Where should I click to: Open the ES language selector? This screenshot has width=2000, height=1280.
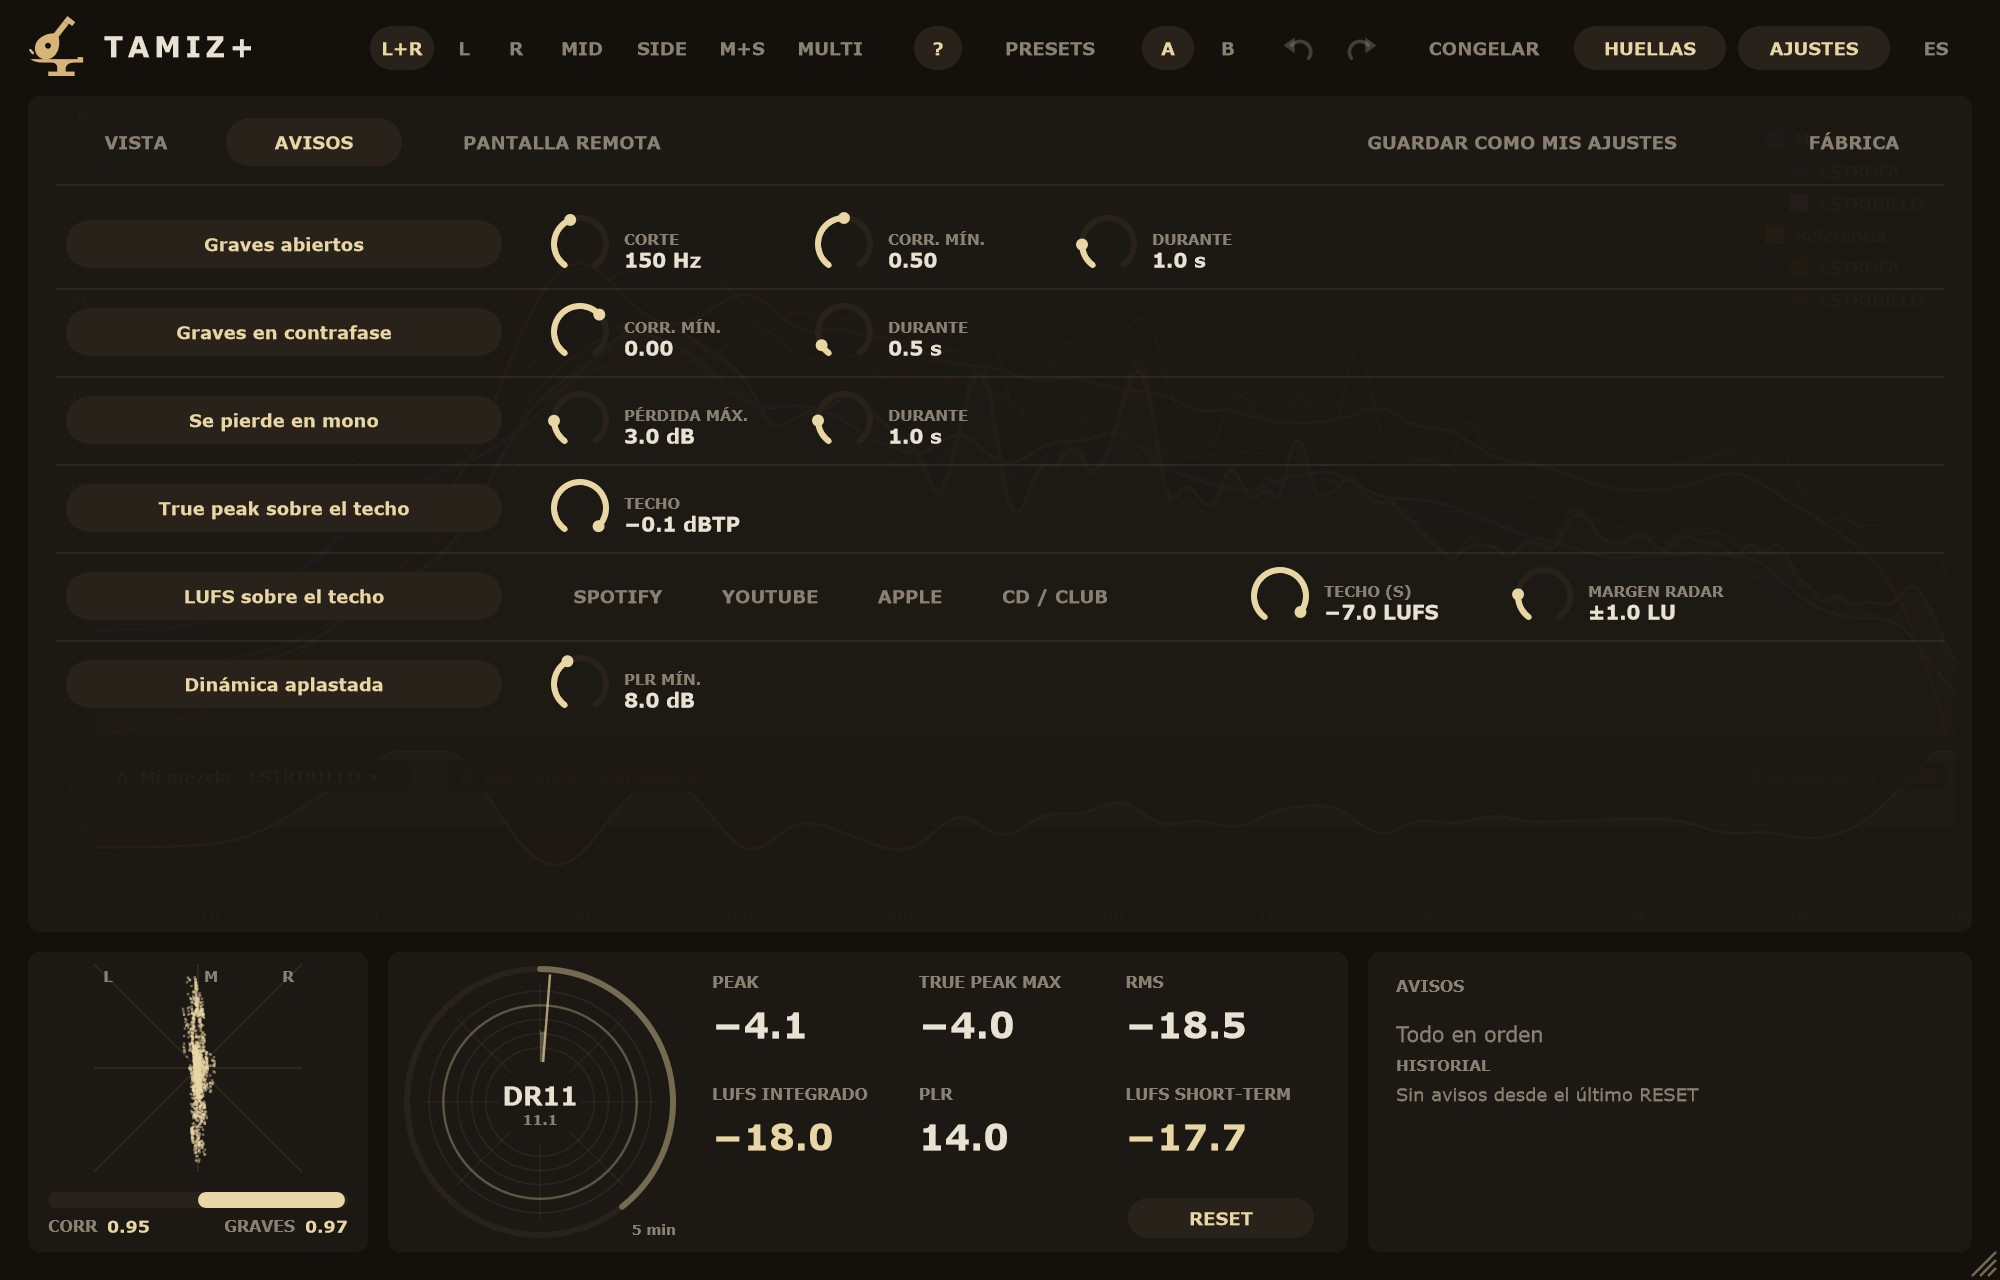1936,48
